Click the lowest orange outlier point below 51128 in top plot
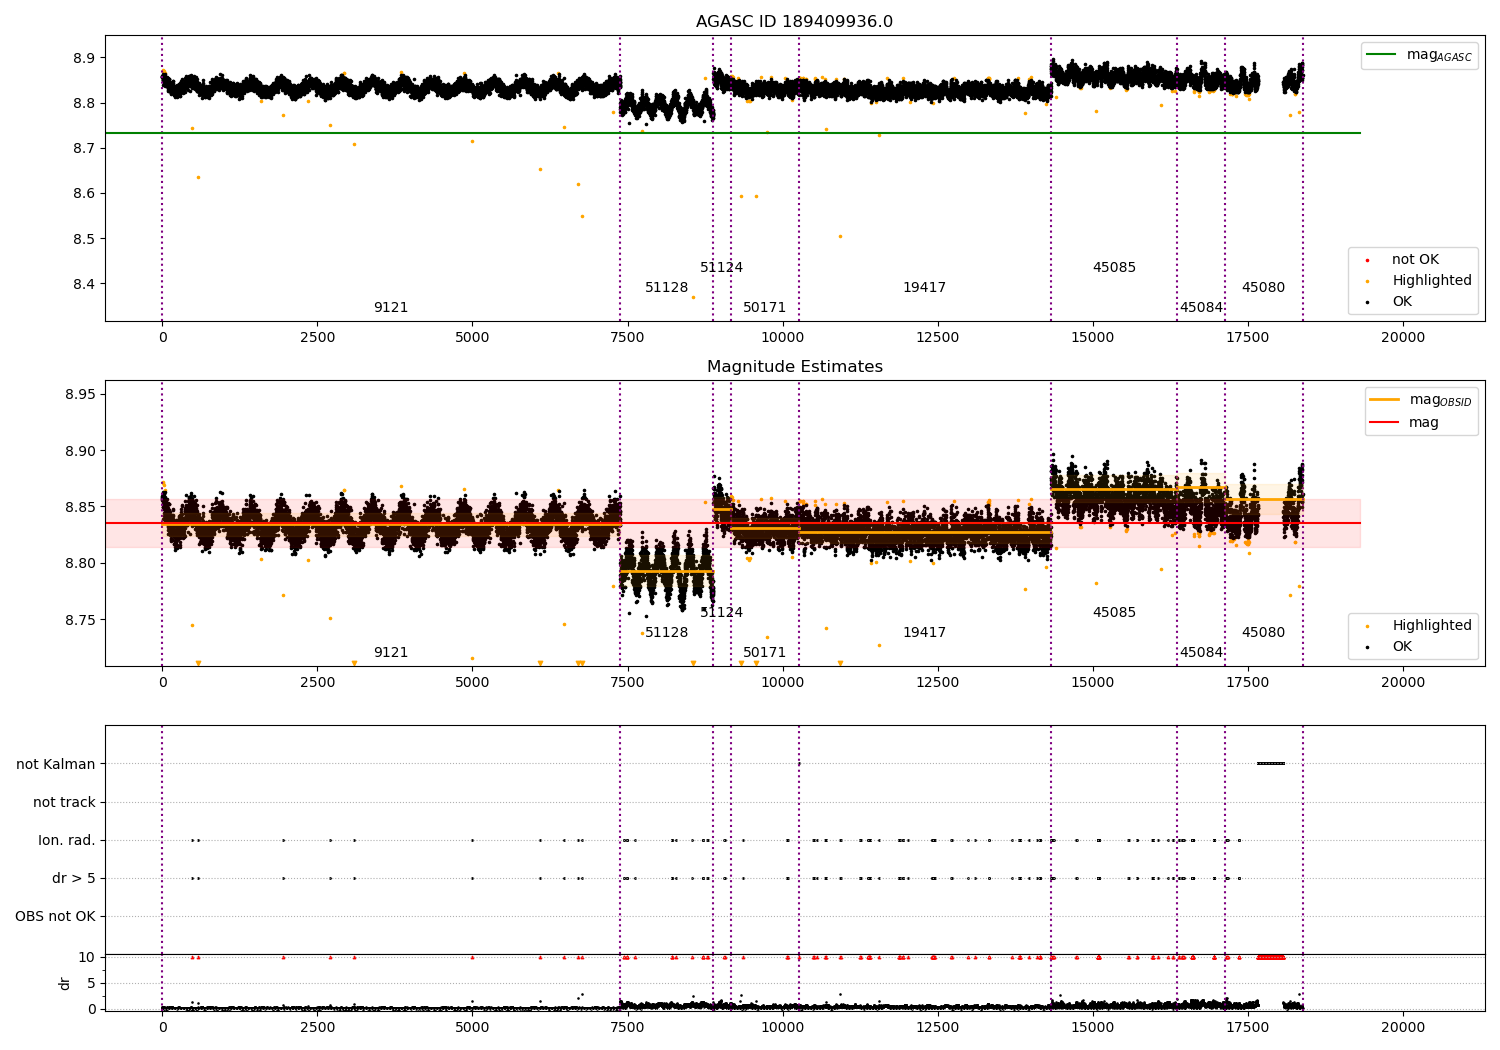Viewport: 1500px width, 1050px height. tap(693, 297)
